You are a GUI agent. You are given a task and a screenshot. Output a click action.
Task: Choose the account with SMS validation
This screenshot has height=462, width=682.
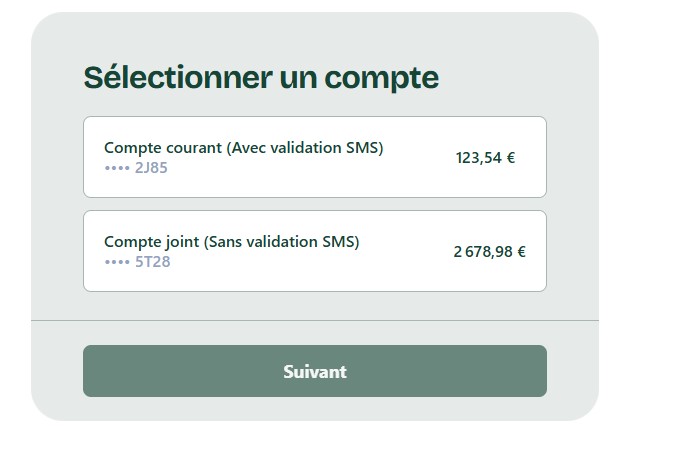point(314,157)
